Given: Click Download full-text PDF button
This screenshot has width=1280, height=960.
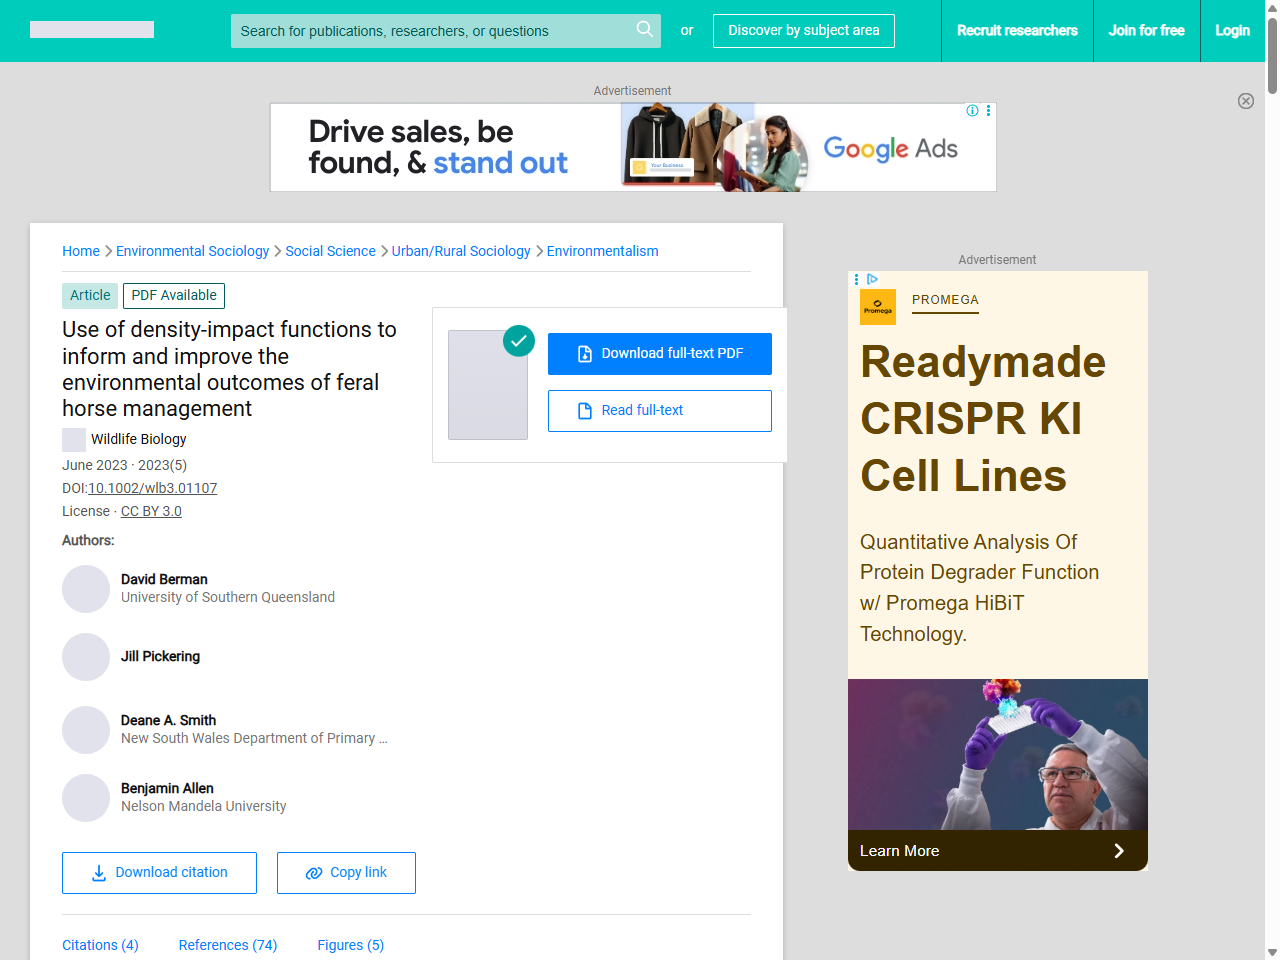Looking at the screenshot, I should 660,354.
